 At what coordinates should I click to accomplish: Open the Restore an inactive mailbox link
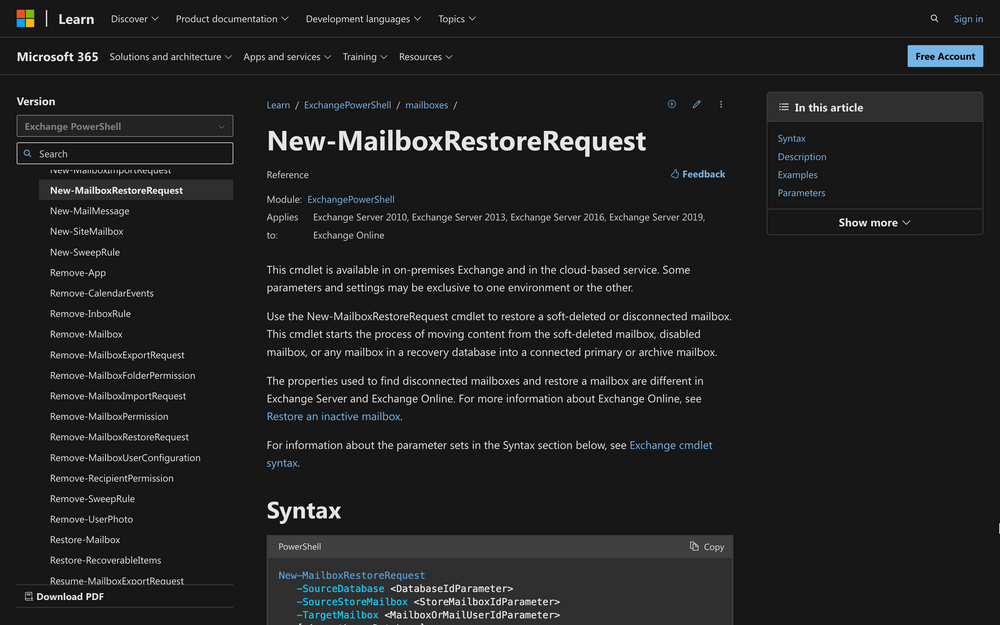[x=332, y=416]
